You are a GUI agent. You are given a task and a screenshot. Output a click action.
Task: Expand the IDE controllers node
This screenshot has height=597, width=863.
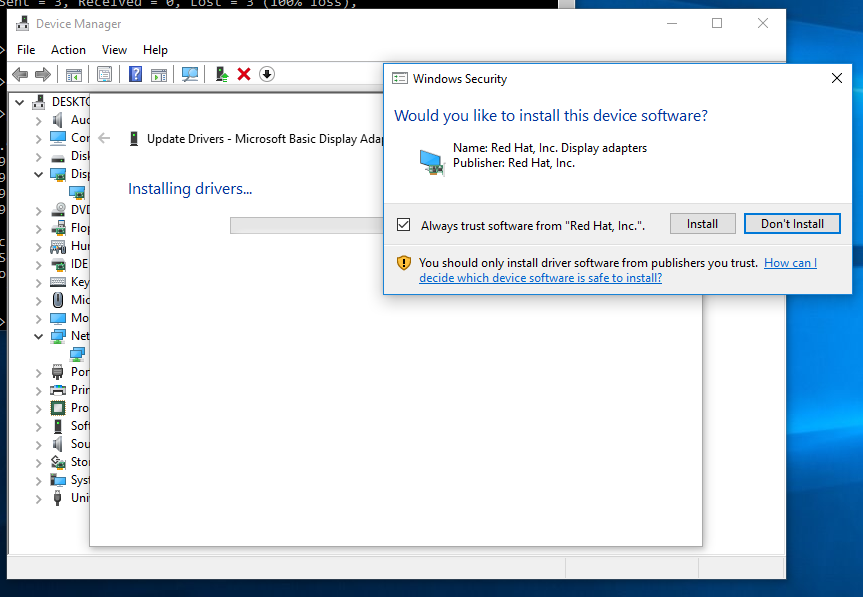pyautogui.click(x=38, y=265)
